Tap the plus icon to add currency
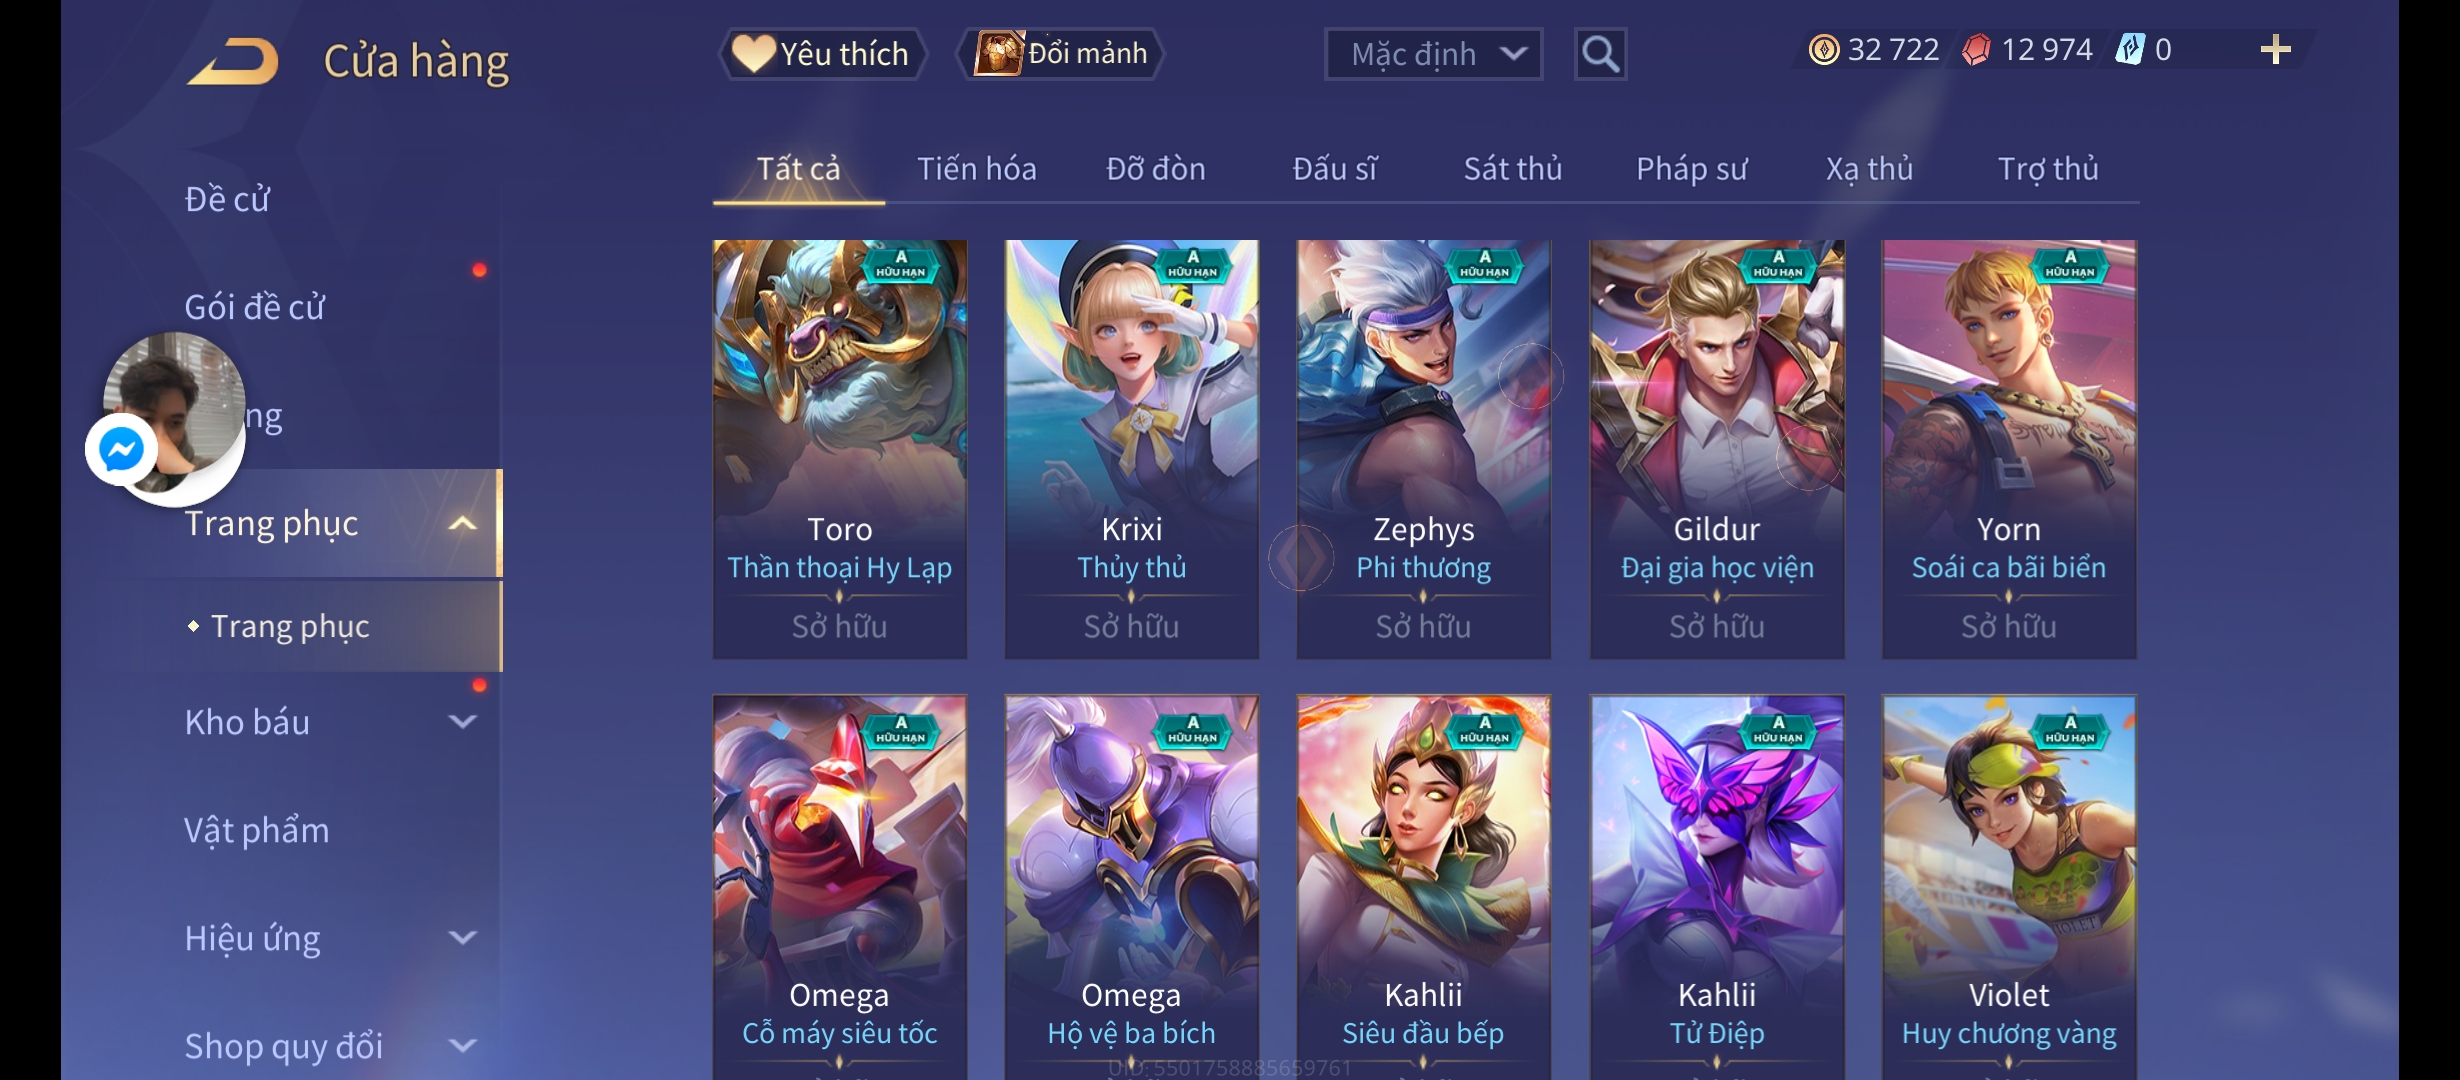Image resolution: width=2460 pixels, height=1080 pixels. coord(2275,50)
